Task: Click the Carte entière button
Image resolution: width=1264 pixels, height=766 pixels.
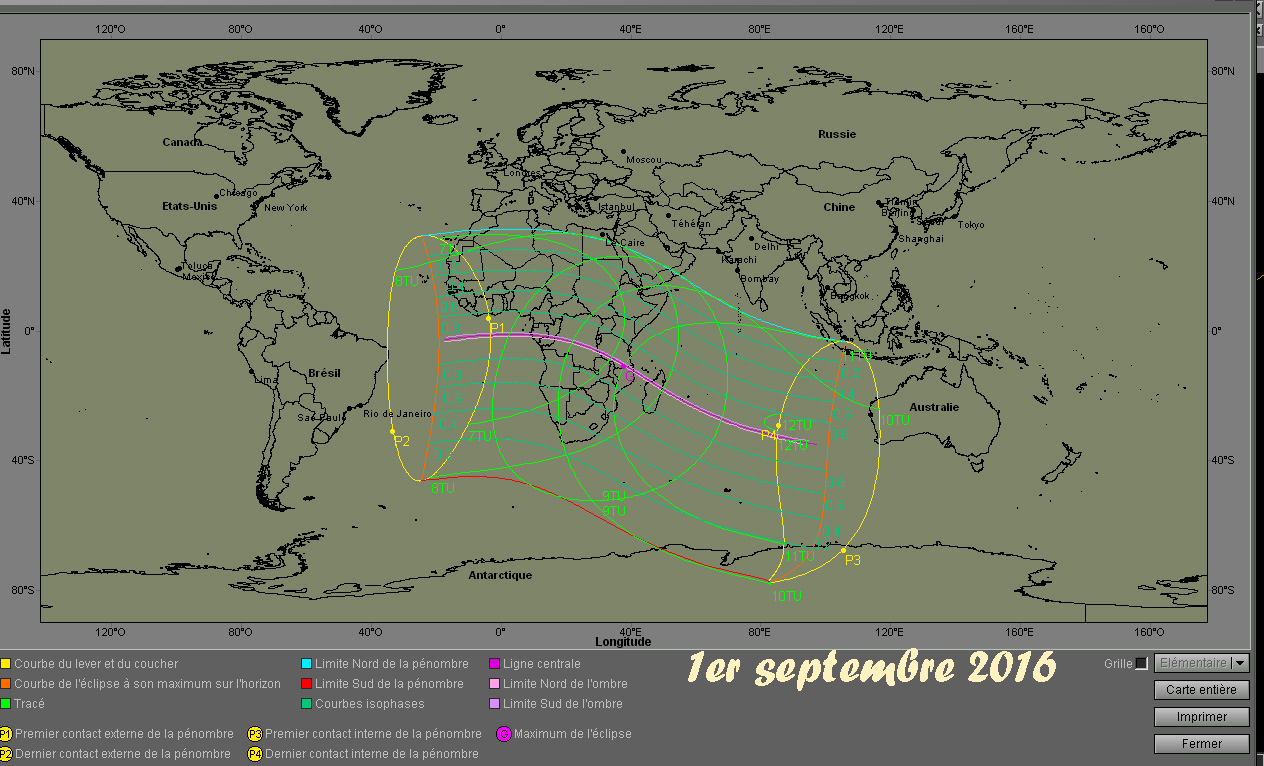Action: tap(1201, 689)
